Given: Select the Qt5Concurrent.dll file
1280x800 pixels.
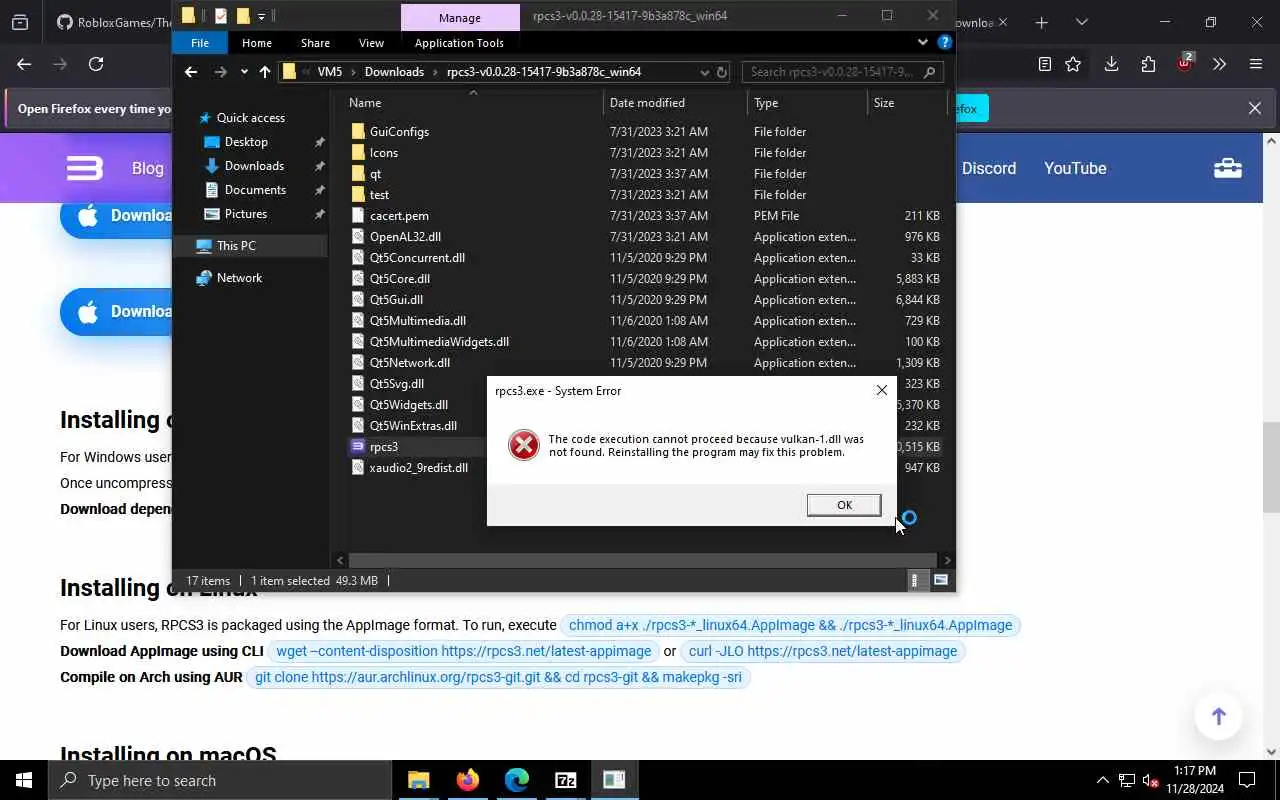Looking at the screenshot, I should coord(417,258).
